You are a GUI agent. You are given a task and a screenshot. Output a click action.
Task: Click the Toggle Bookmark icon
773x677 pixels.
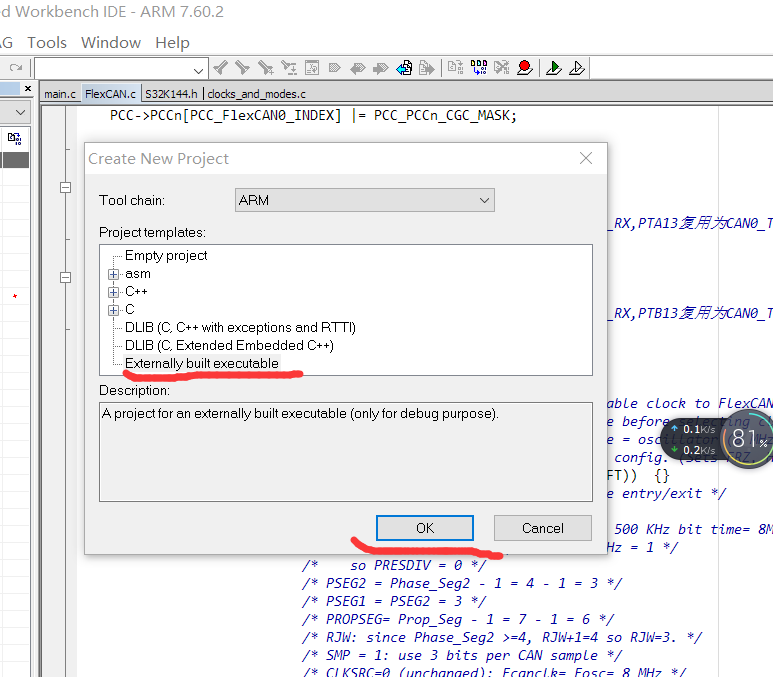[335, 68]
